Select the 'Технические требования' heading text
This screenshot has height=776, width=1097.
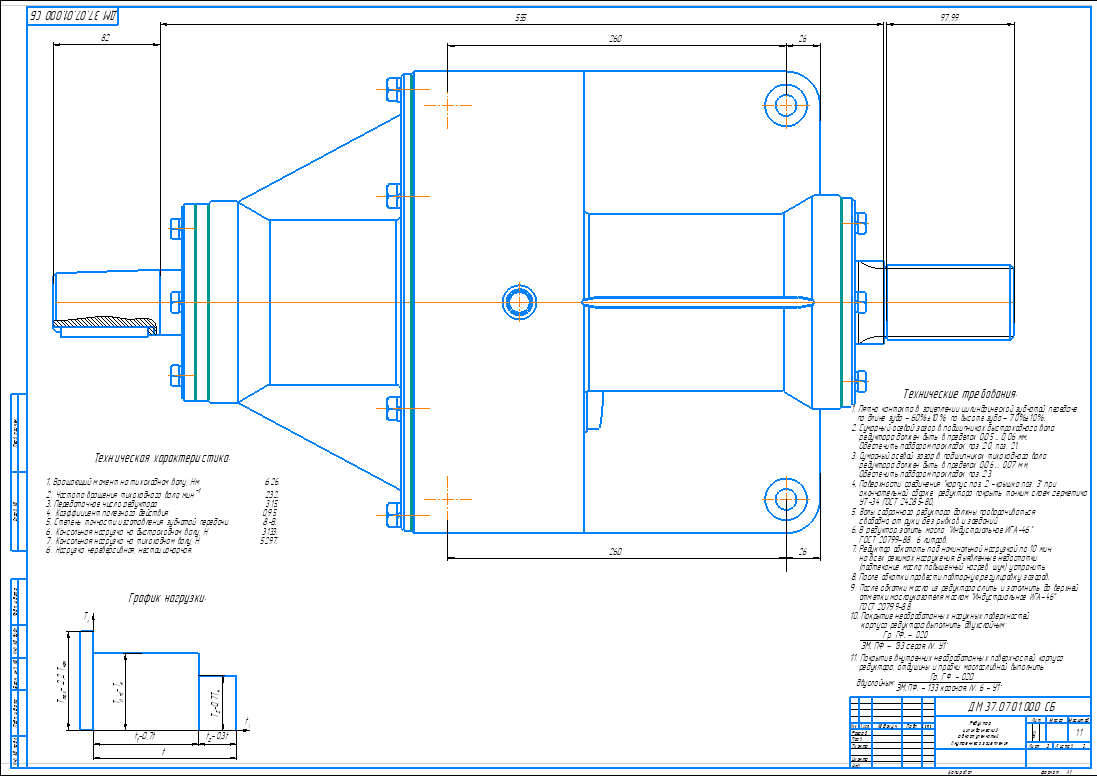click(x=959, y=395)
